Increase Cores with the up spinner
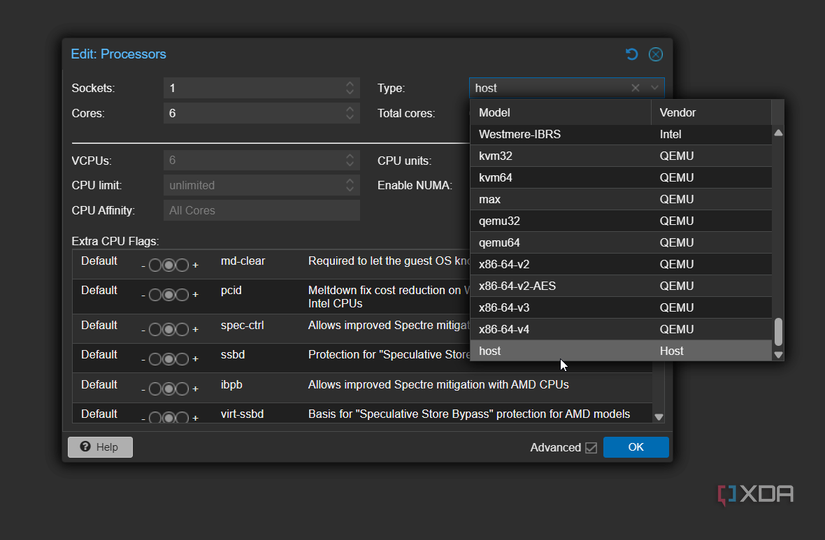 coord(350,108)
